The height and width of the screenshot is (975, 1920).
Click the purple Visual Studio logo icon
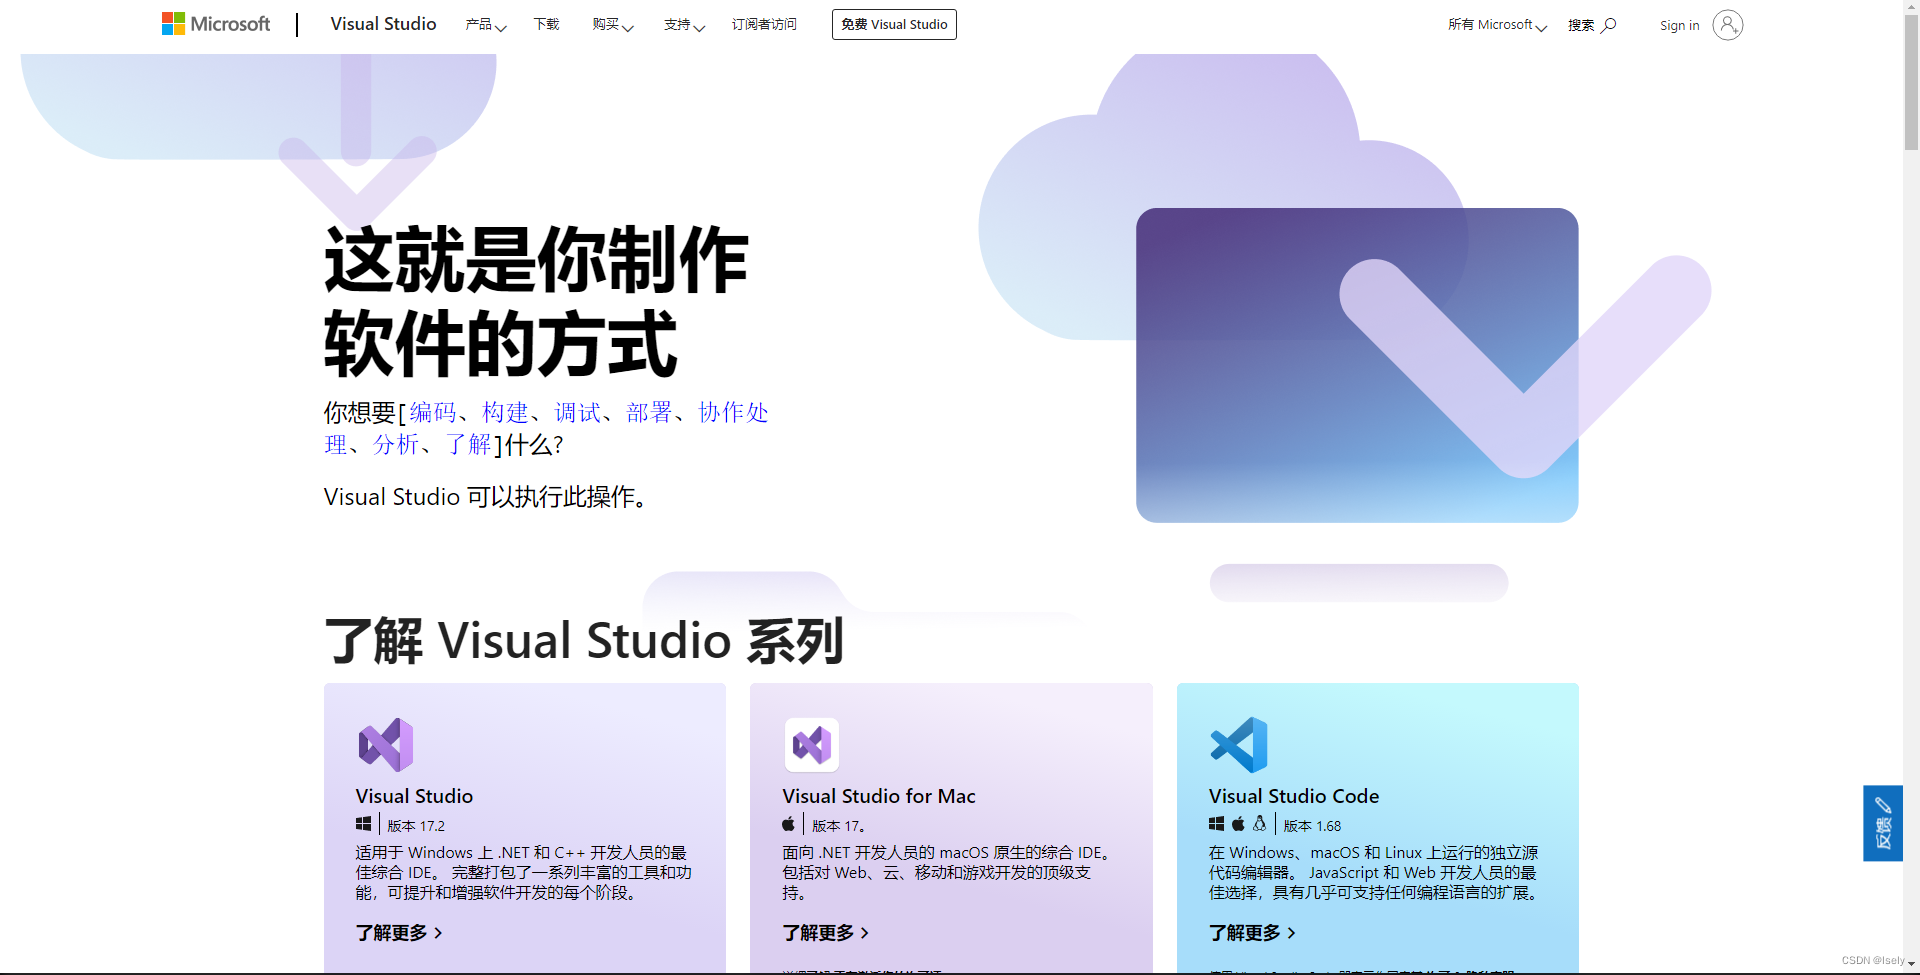coord(386,745)
